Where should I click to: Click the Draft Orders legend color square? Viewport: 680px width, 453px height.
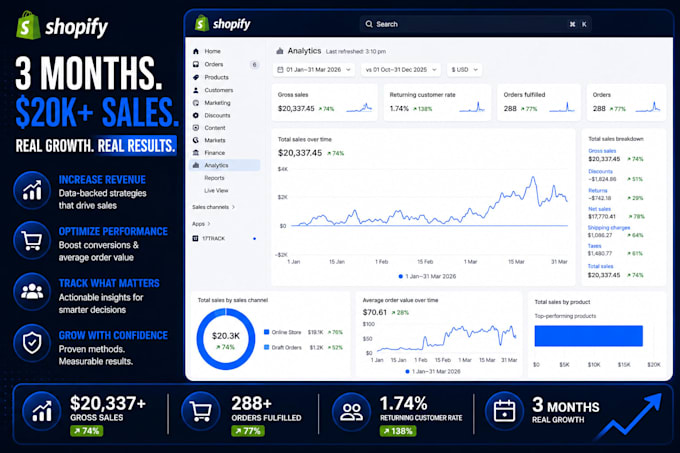267,347
